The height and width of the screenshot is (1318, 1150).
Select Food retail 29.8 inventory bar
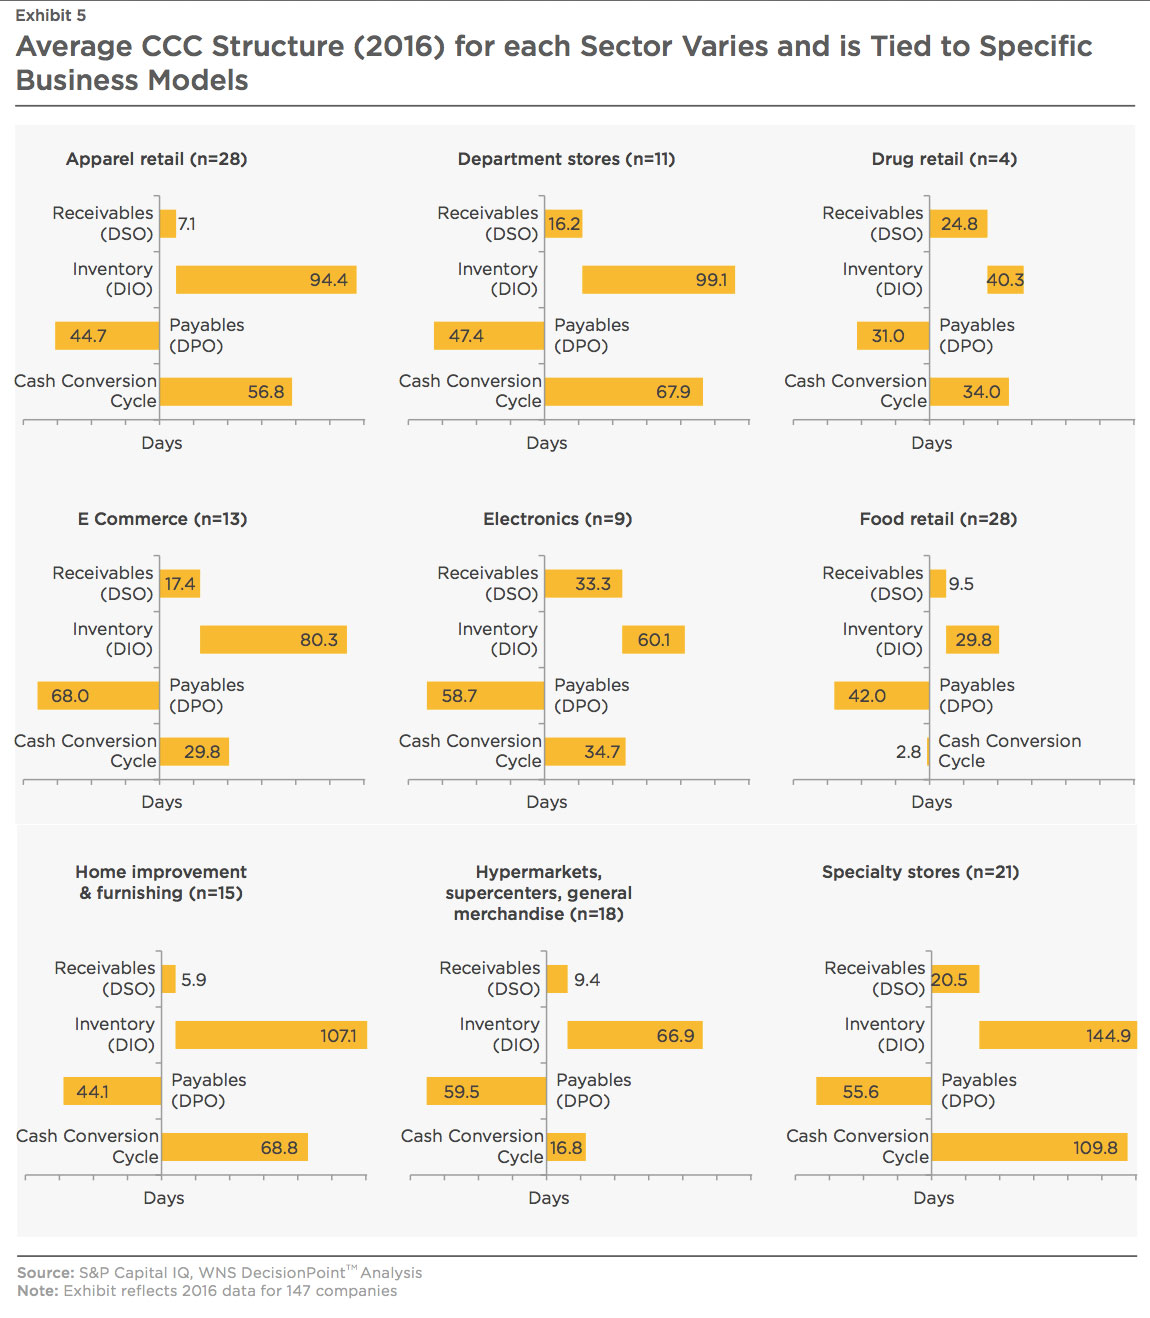click(x=973, y=640)
